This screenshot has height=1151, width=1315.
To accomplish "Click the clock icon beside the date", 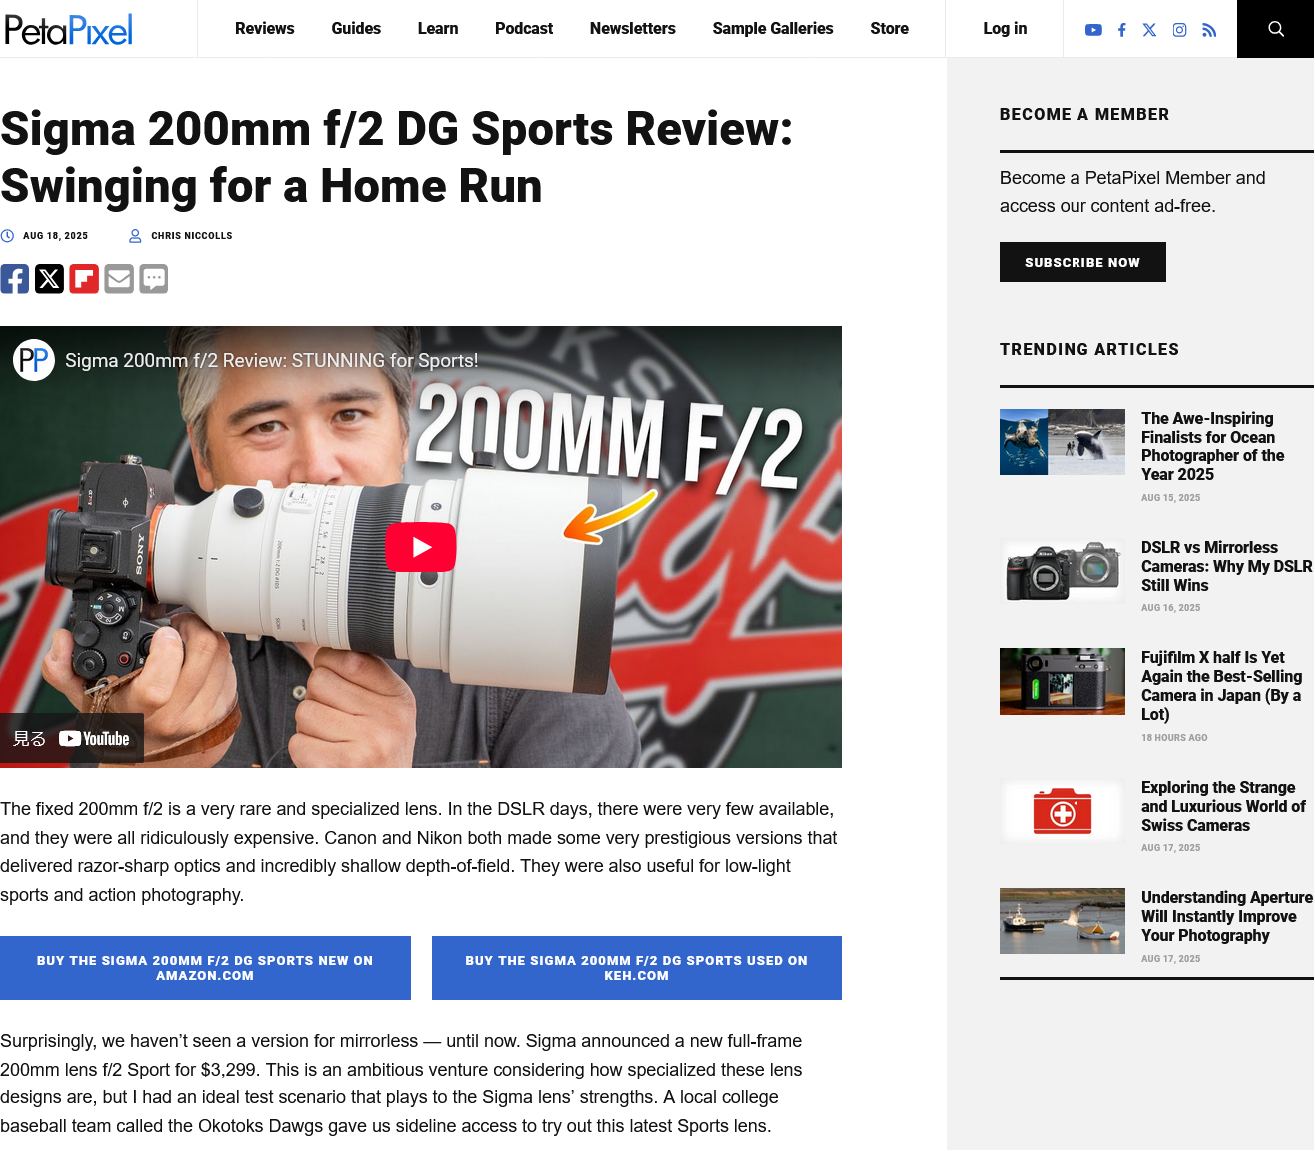I will coord(7,236).
